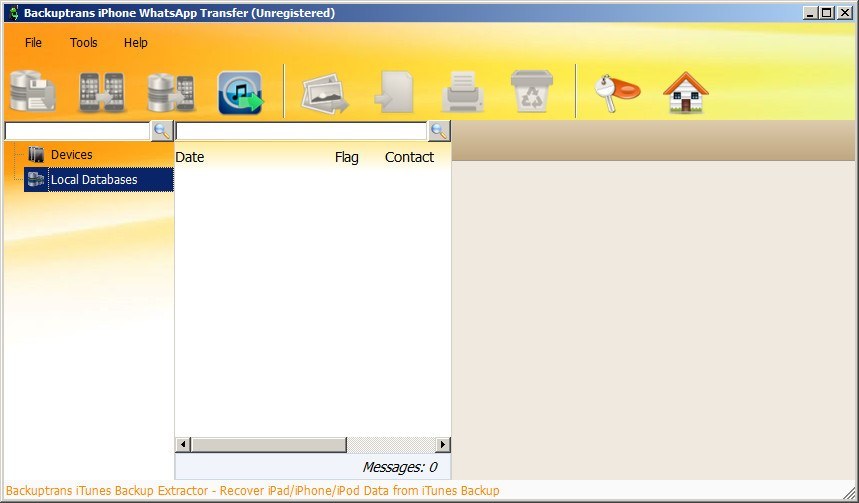Click the Messages: 0 counter text
859x503 pixels.
[399, 467]
